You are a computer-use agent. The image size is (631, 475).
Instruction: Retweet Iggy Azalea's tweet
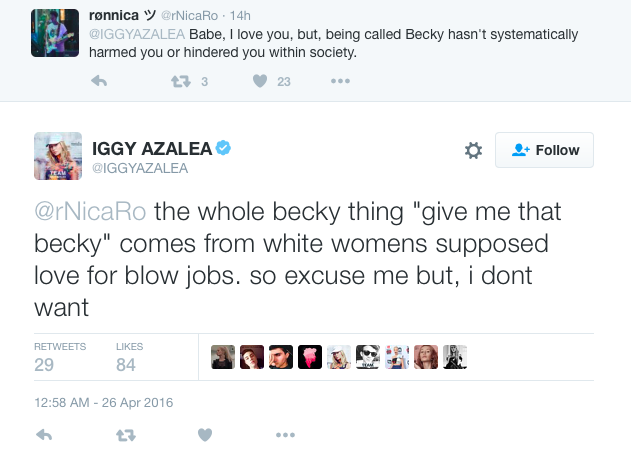click(125, 435)
